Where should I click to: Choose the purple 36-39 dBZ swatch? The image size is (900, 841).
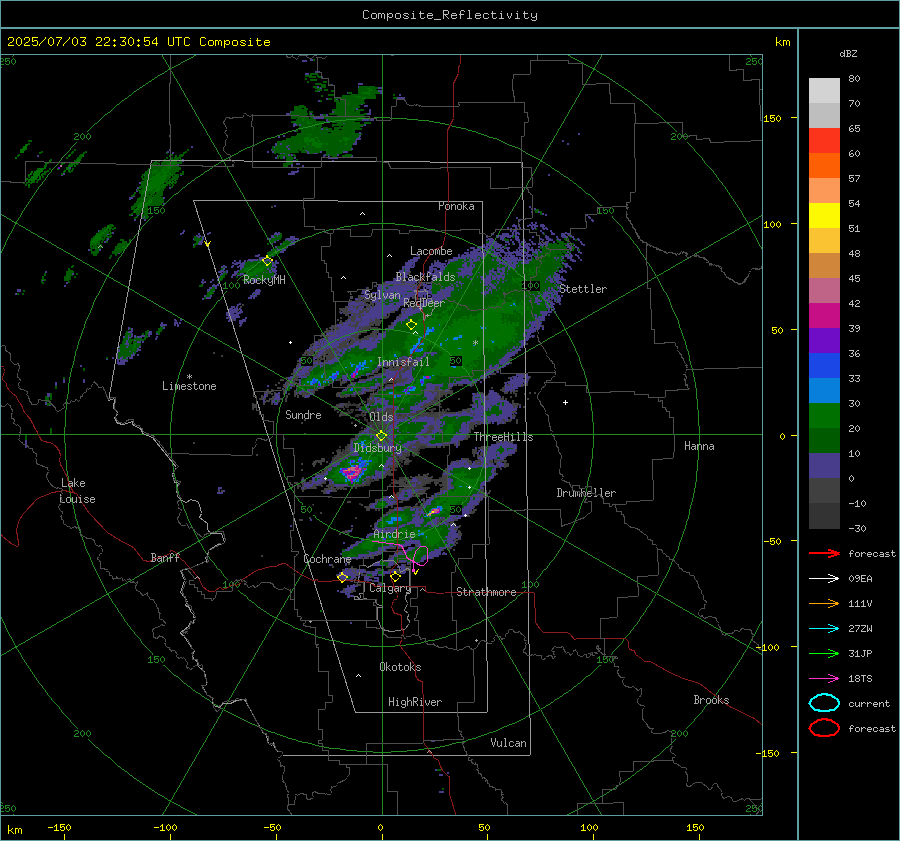click(824, 340)
